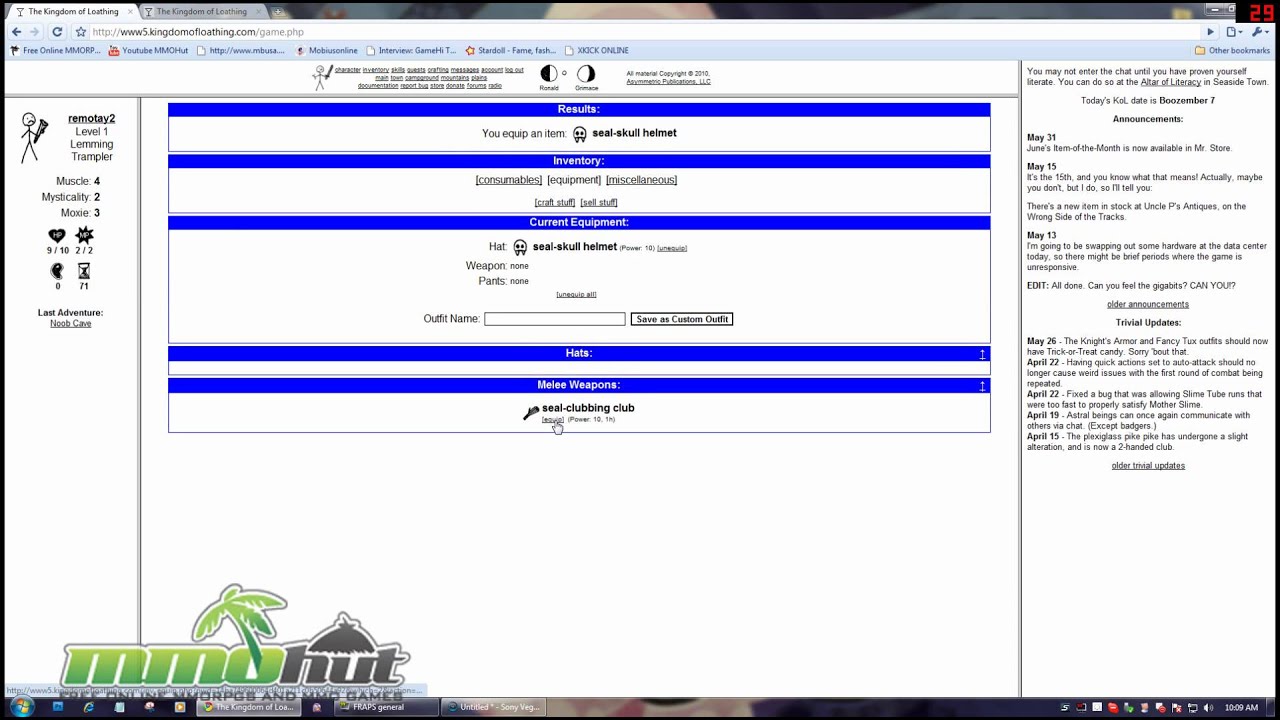Open the skills menu link
Image resolution: width=1280 pixels, height=720 pixels.
398,70
